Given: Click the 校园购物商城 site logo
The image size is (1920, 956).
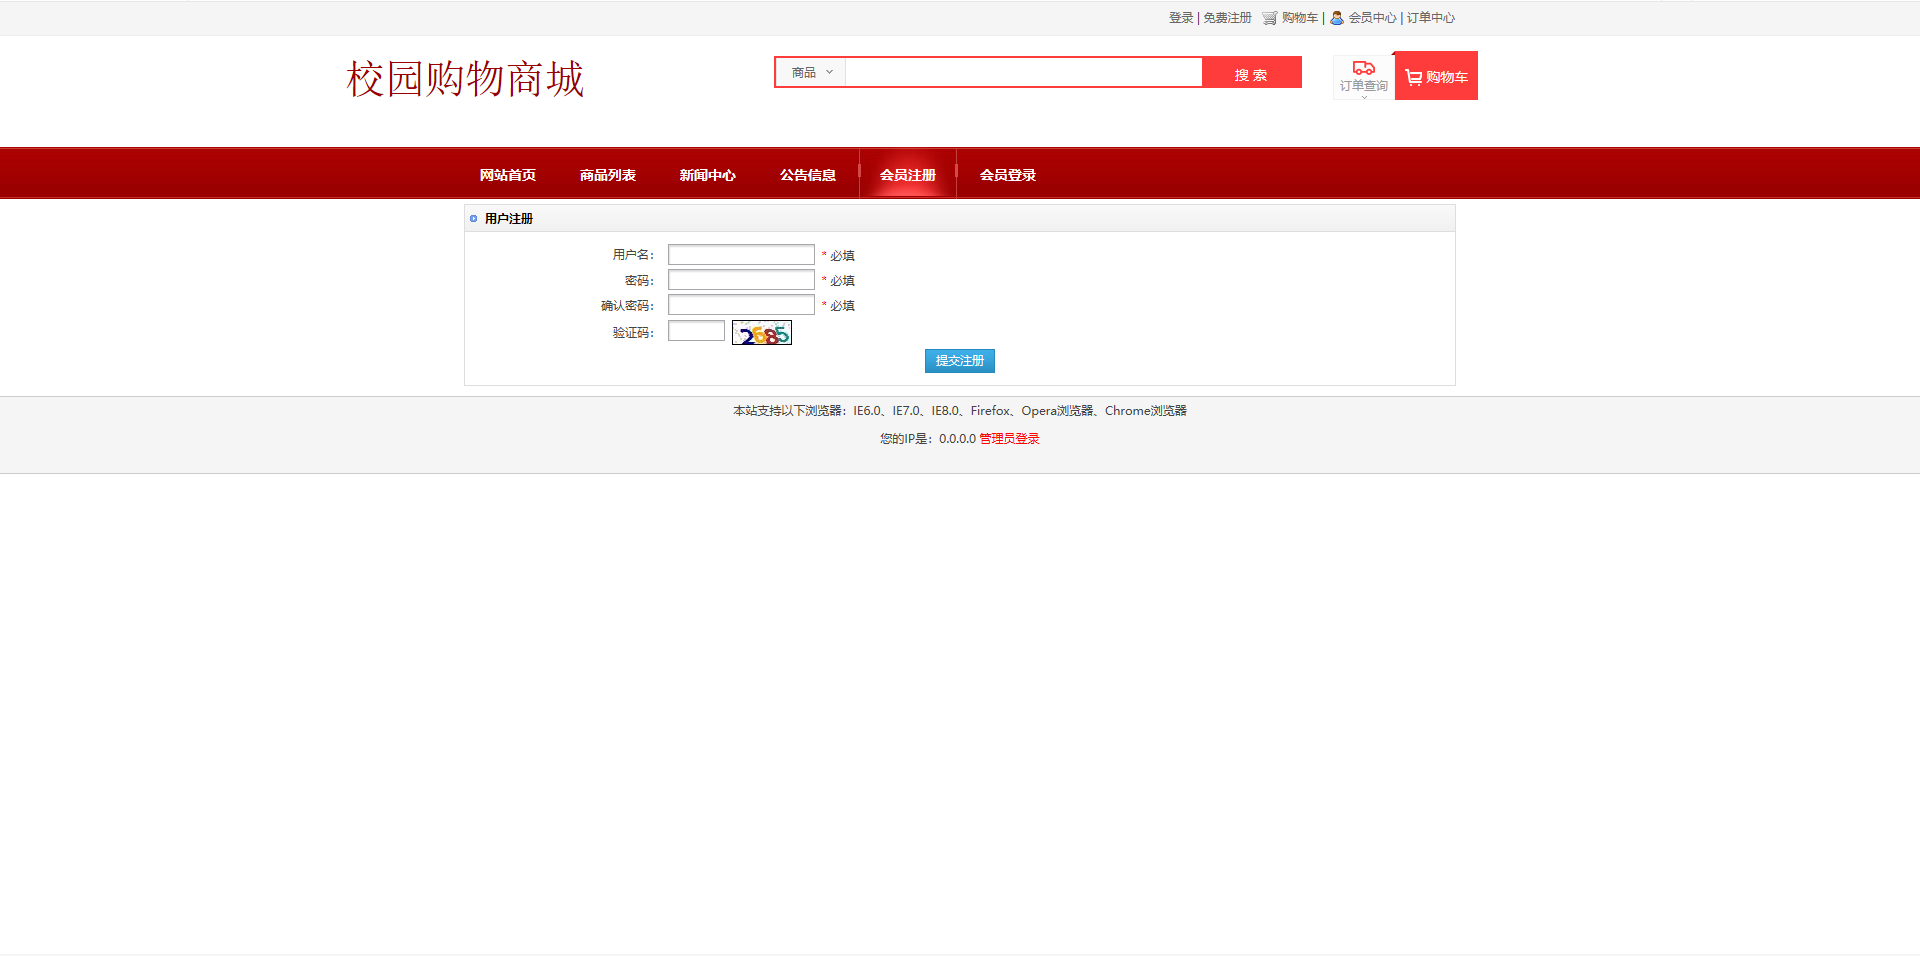Looking at the screenshot, I should pos(465,79).
